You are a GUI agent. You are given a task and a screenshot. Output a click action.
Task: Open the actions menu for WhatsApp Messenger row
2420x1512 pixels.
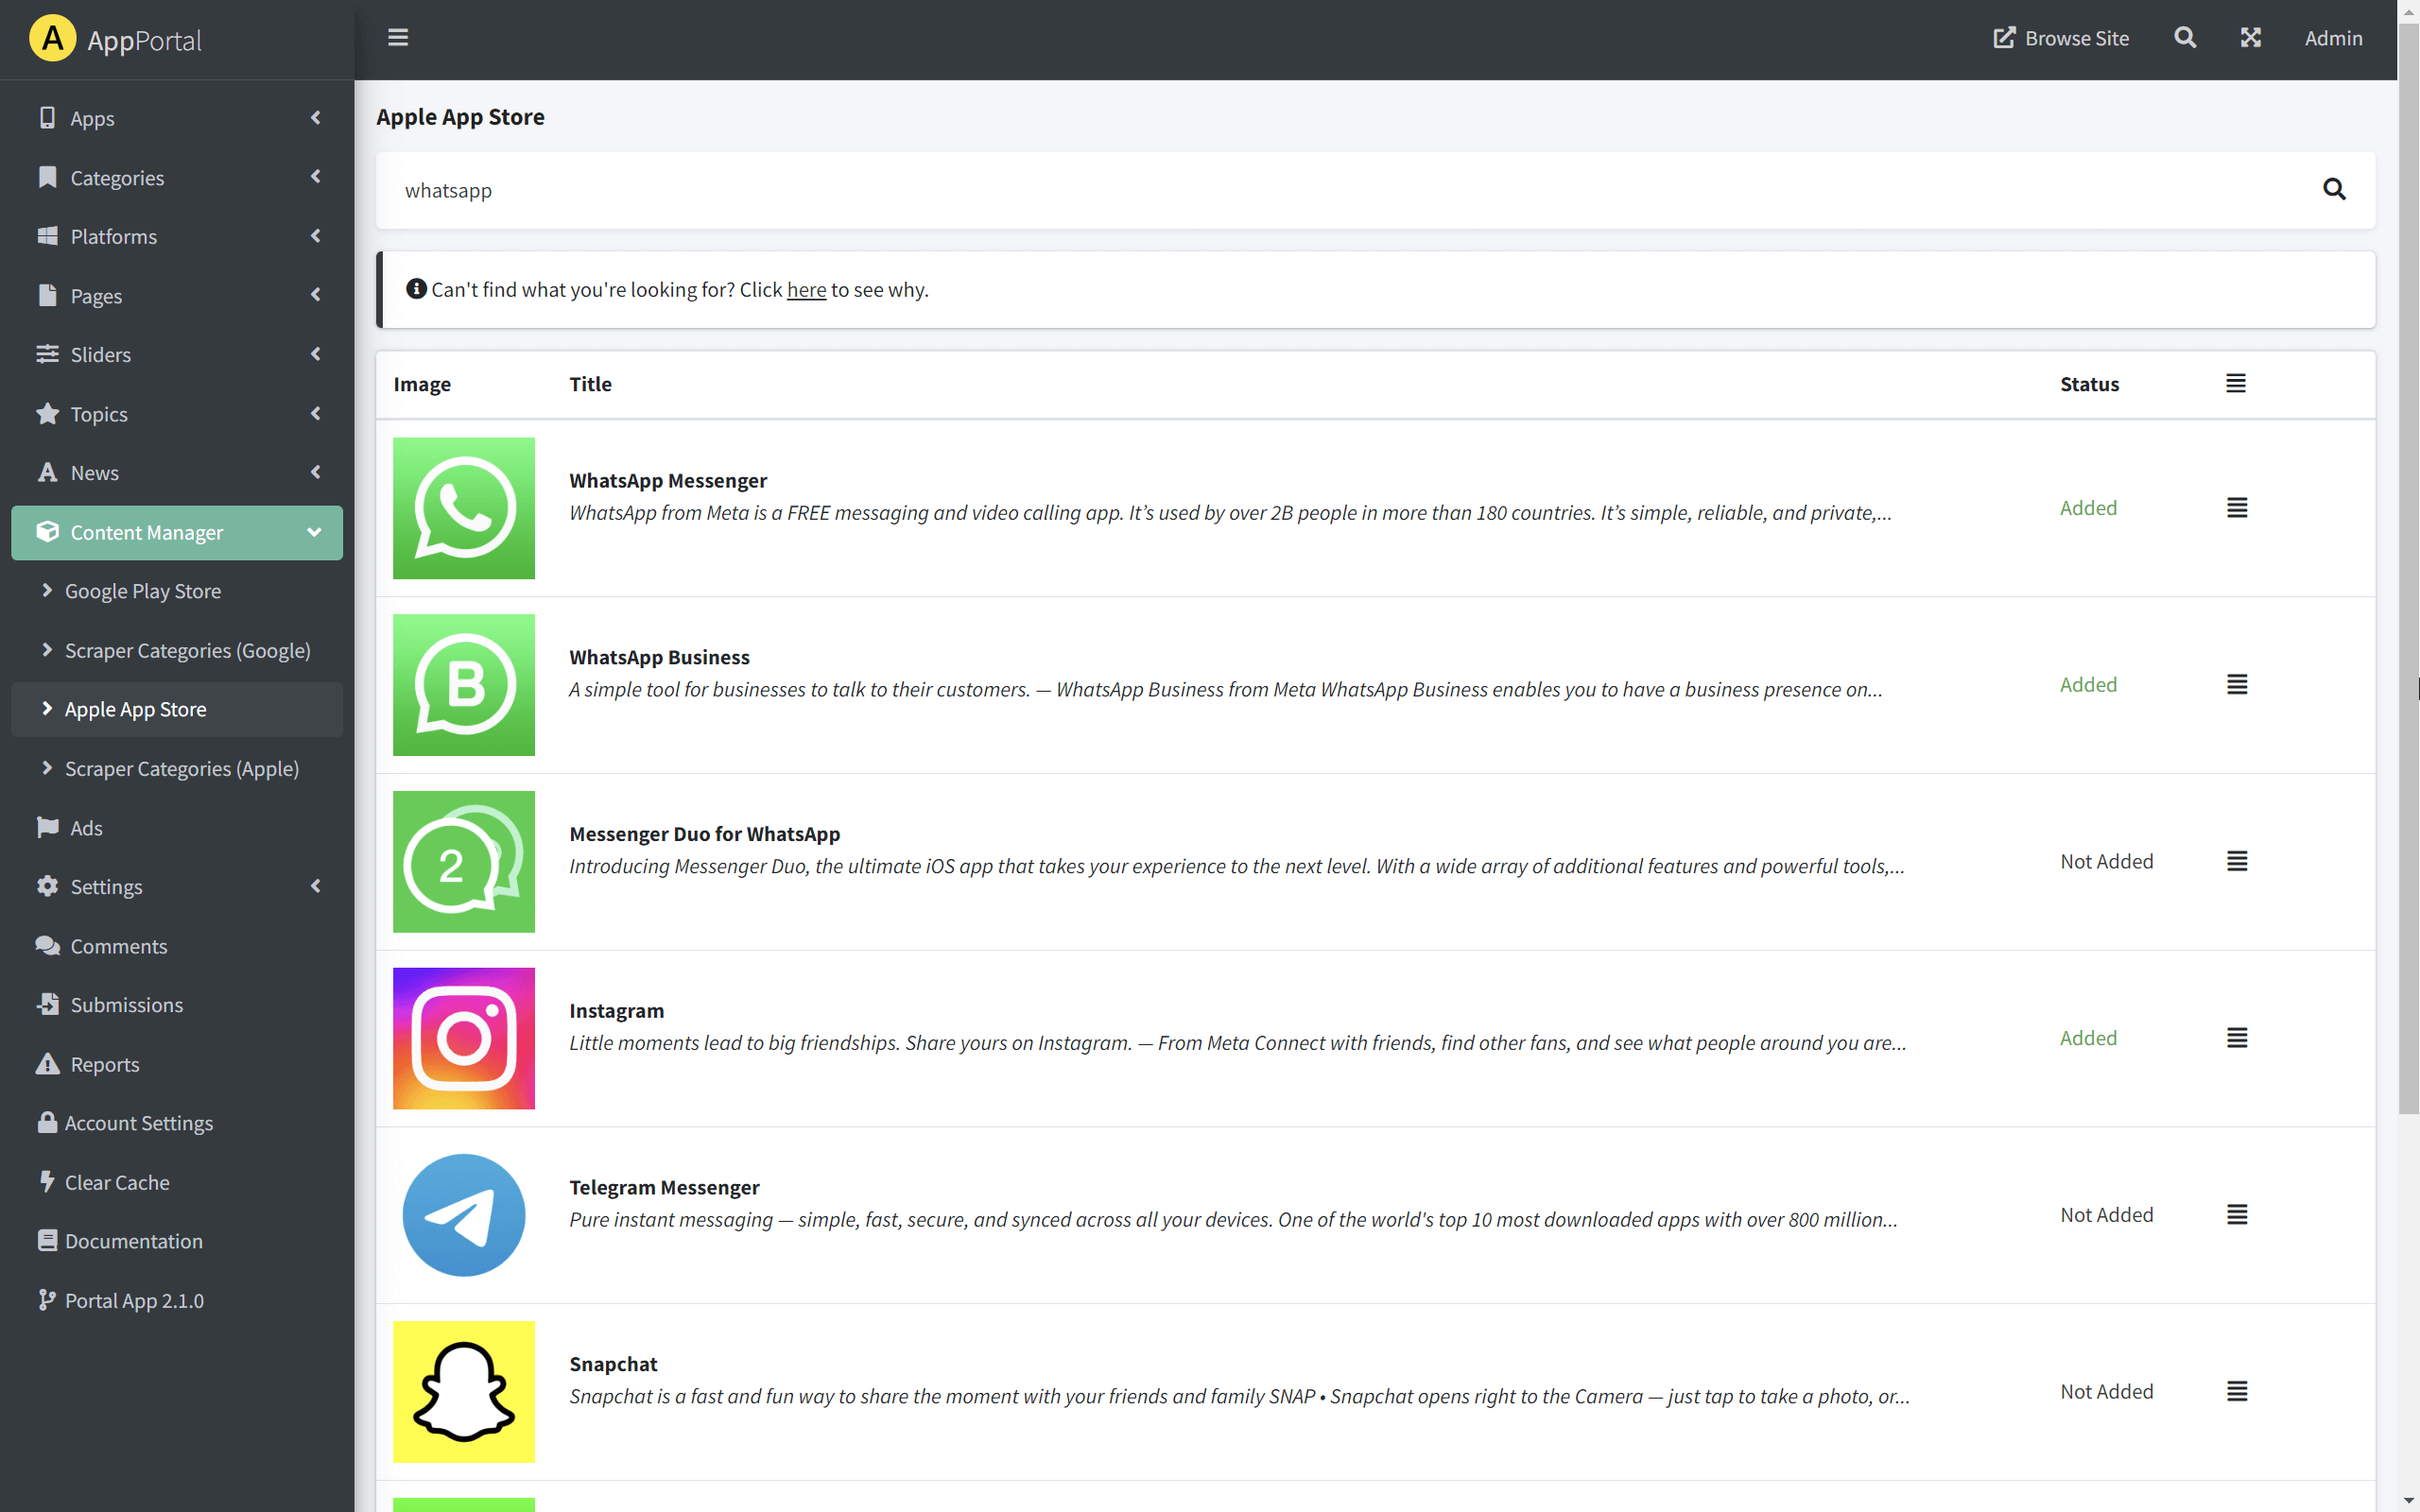[x=2238, y=507]
